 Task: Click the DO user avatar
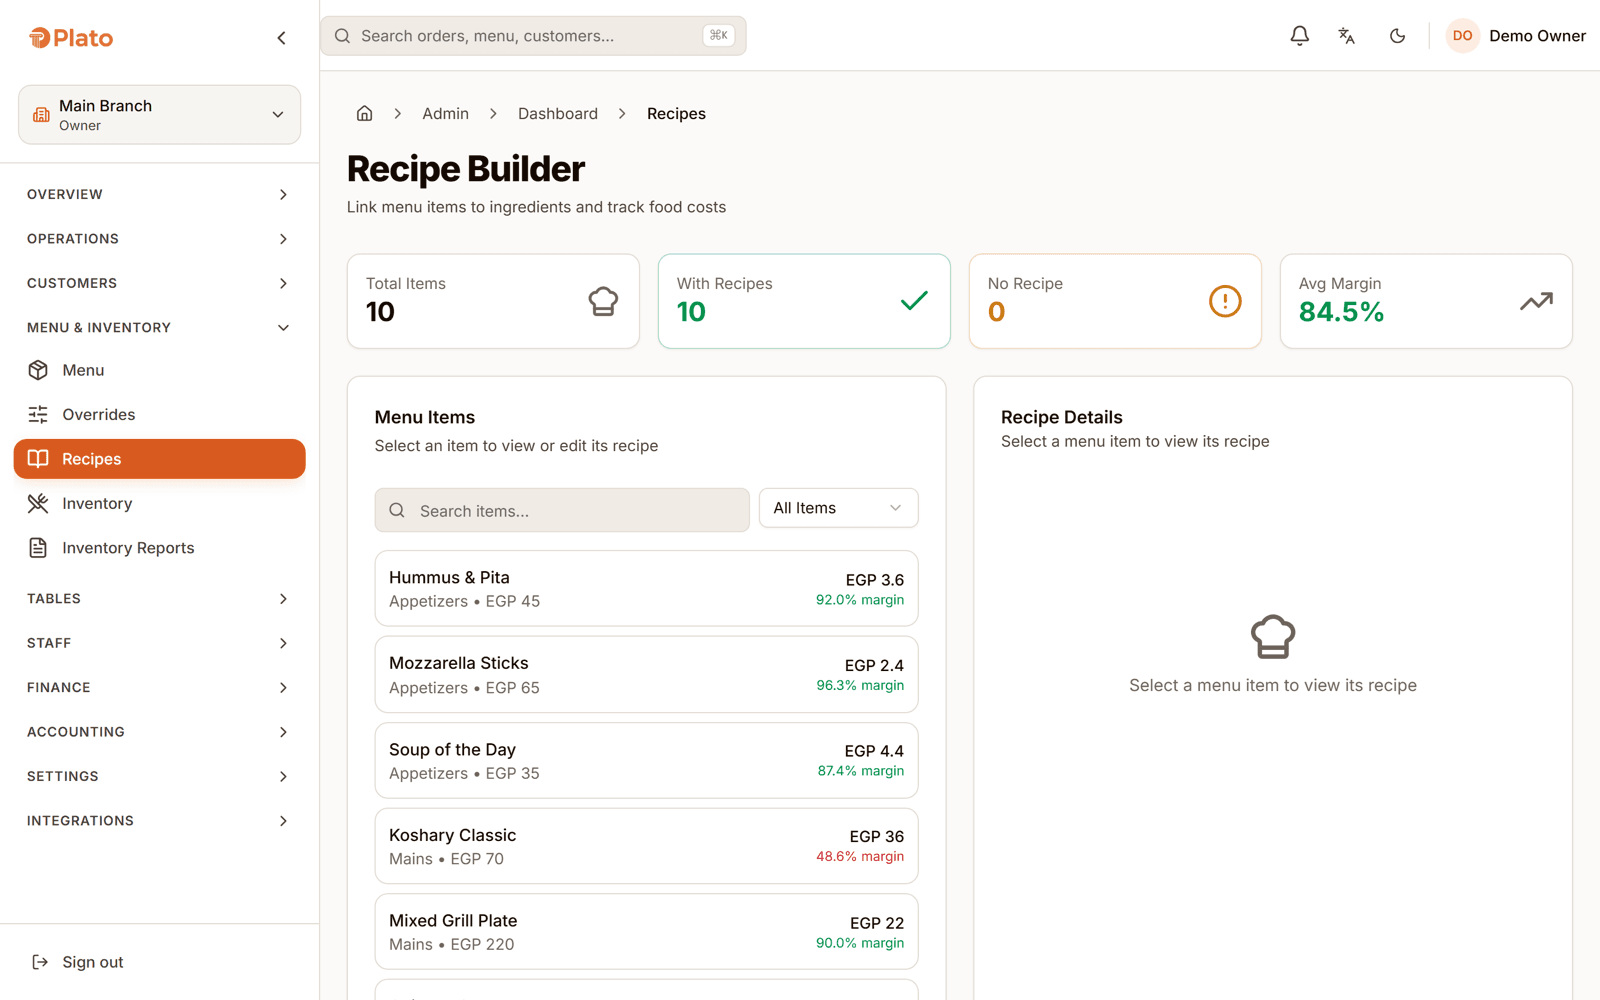(x=1462, y=36)
